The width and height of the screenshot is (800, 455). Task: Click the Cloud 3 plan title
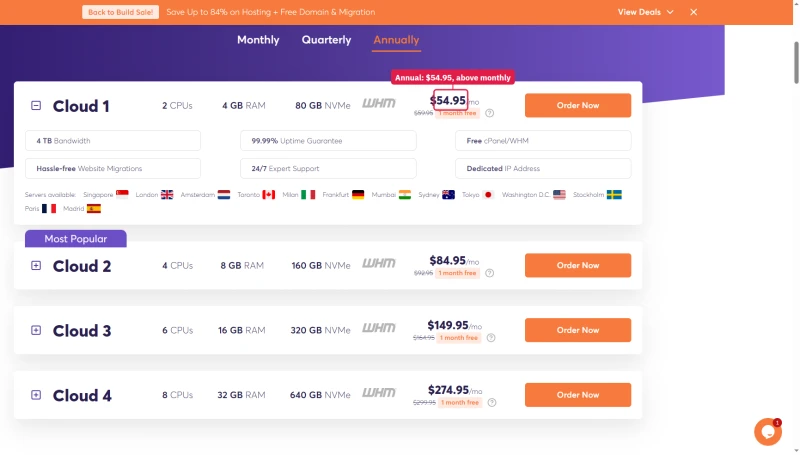click(x=82, y=331)
